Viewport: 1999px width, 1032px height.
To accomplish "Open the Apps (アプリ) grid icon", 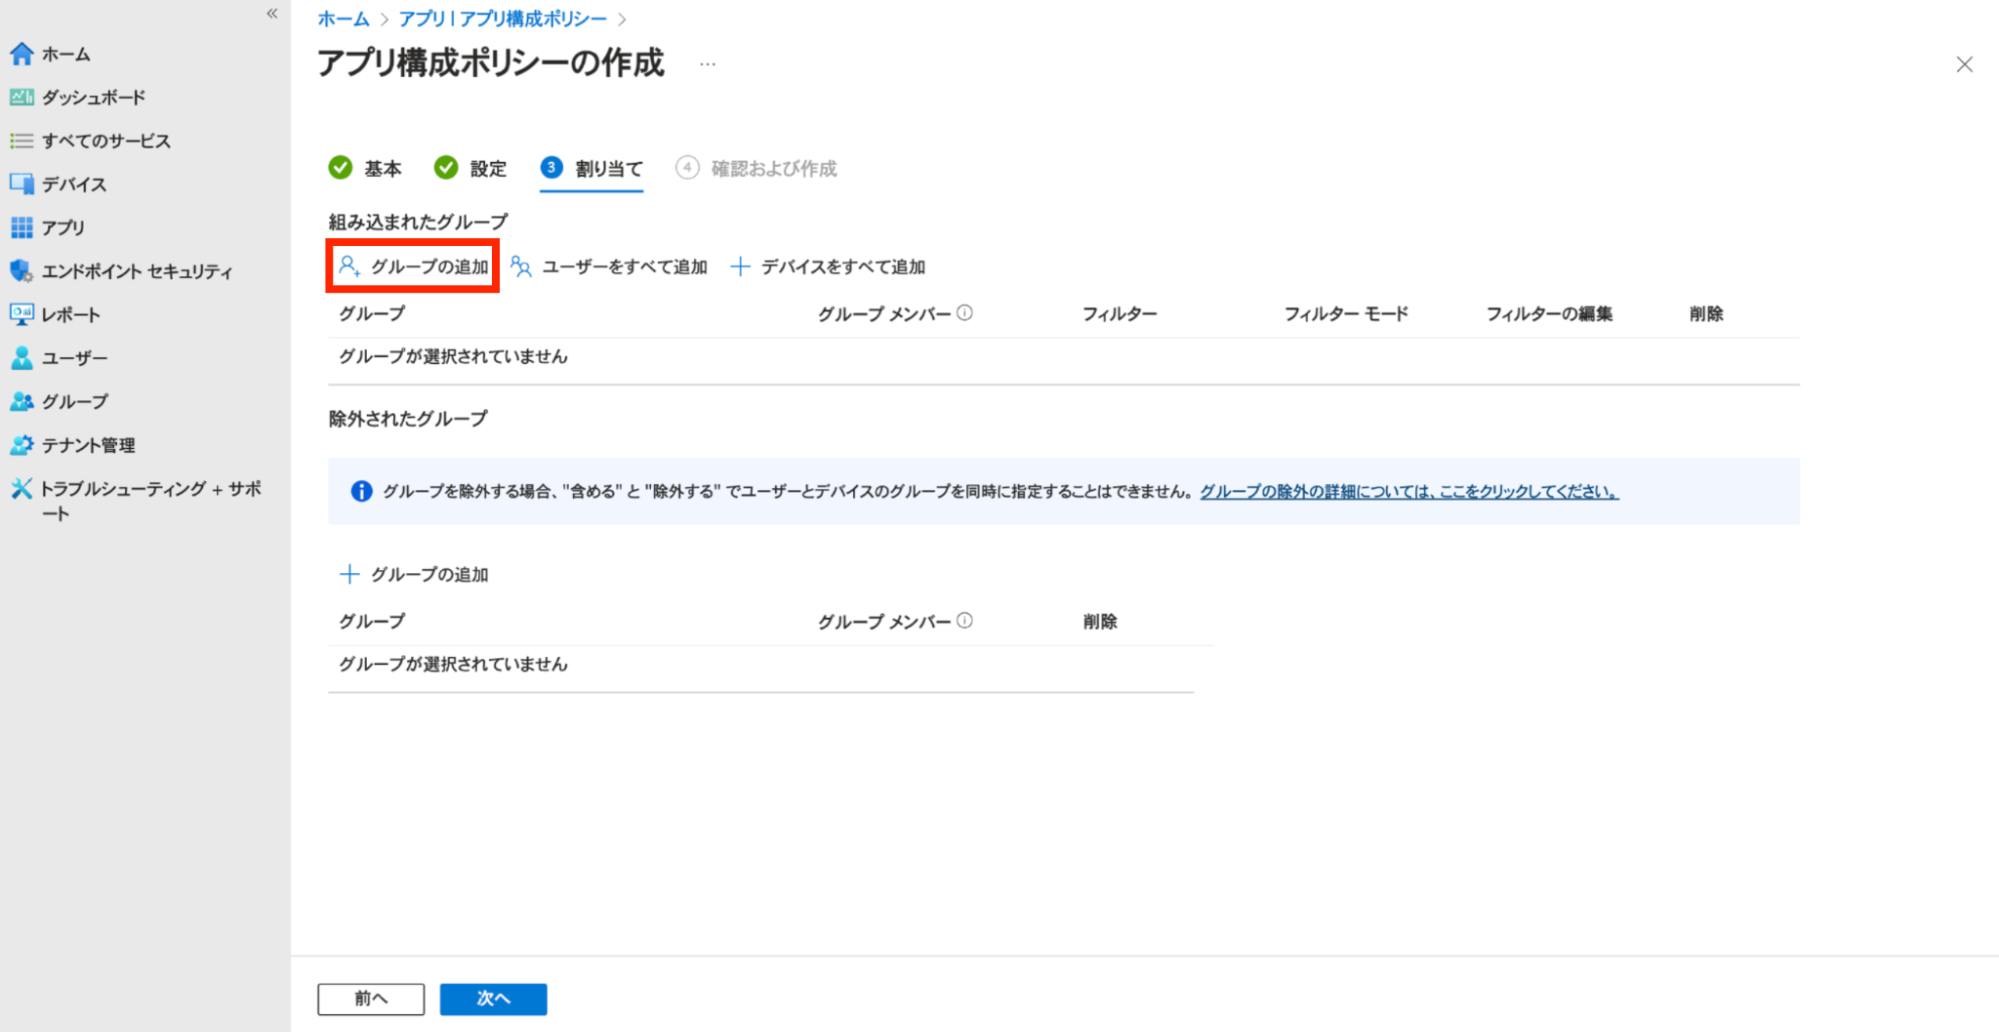I will tap(22, 228).
